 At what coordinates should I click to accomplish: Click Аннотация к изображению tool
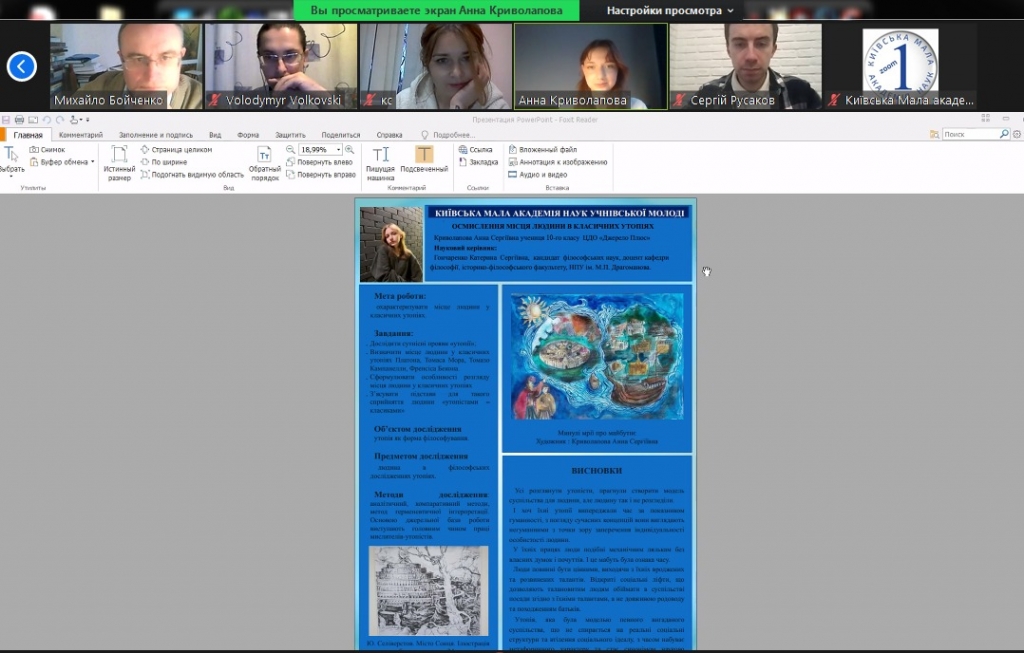point(558,162)
